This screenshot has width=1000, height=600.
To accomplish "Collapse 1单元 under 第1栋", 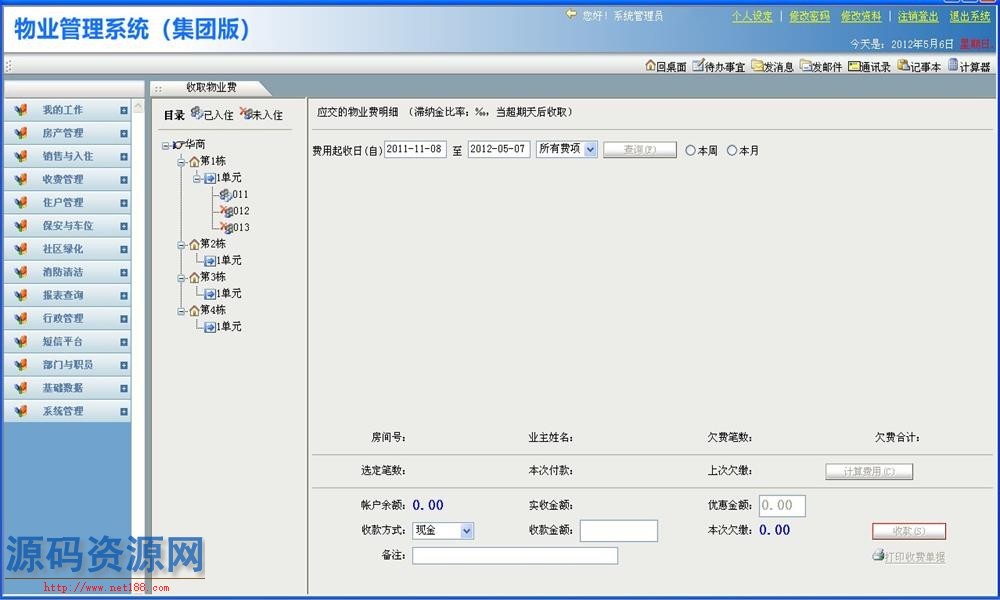I will tap(196, 179).
